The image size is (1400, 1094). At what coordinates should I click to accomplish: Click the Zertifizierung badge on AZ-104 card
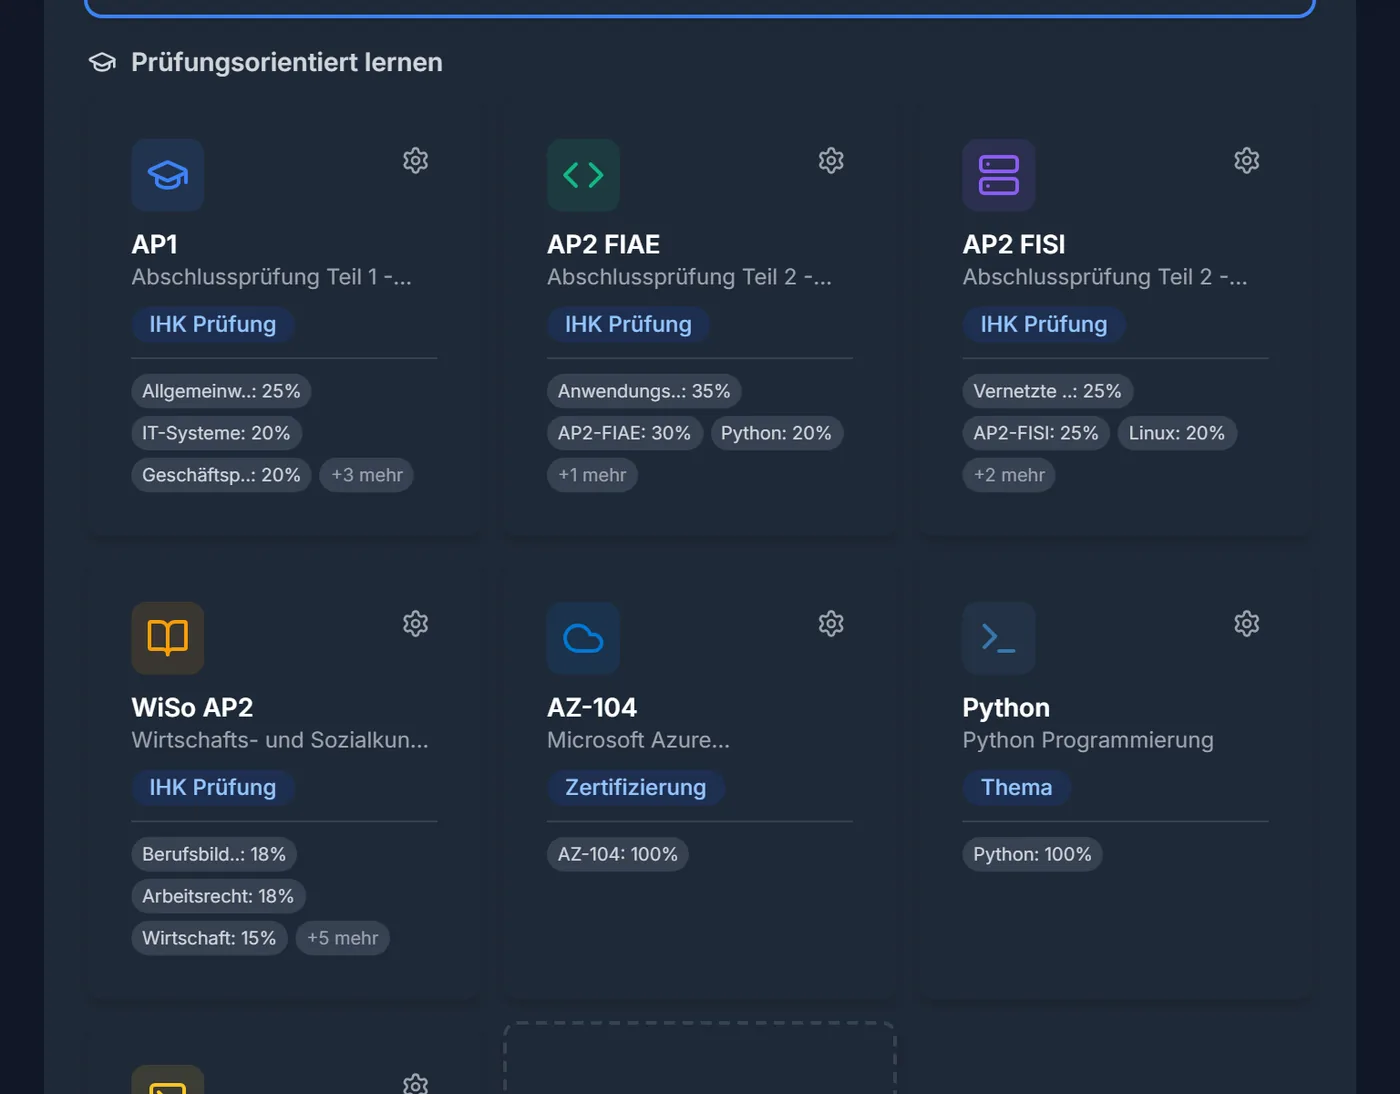coord(636,787)
